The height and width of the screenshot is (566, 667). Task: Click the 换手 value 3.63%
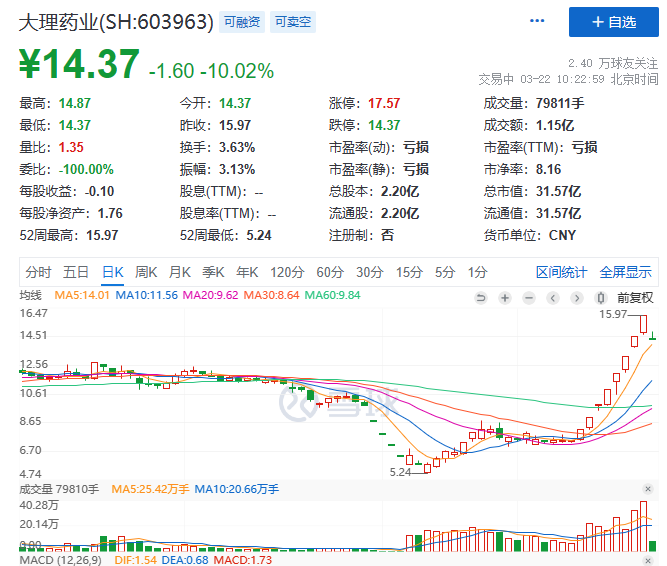pos(237,148)
